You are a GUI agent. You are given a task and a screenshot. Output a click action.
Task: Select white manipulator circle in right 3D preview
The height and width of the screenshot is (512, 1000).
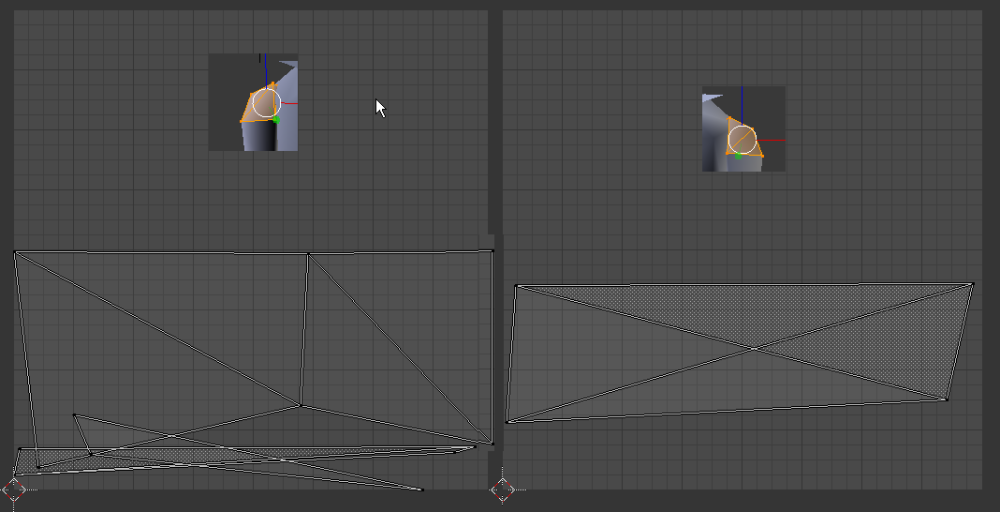(742, 139)
